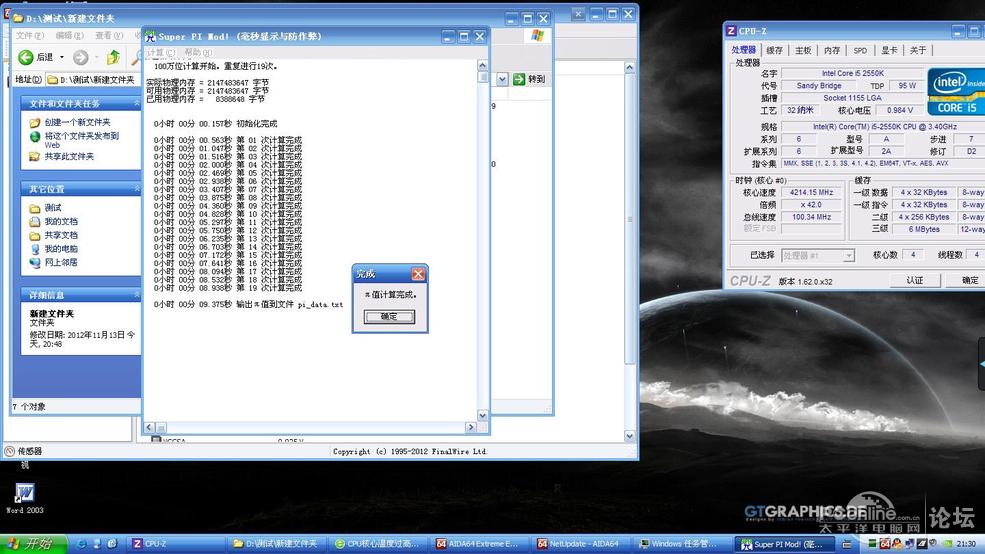Click the Windows 任务管理器 taskbar button
Image resolution: width=985 pixels, height=554 pixels.
tap(683, 544)
